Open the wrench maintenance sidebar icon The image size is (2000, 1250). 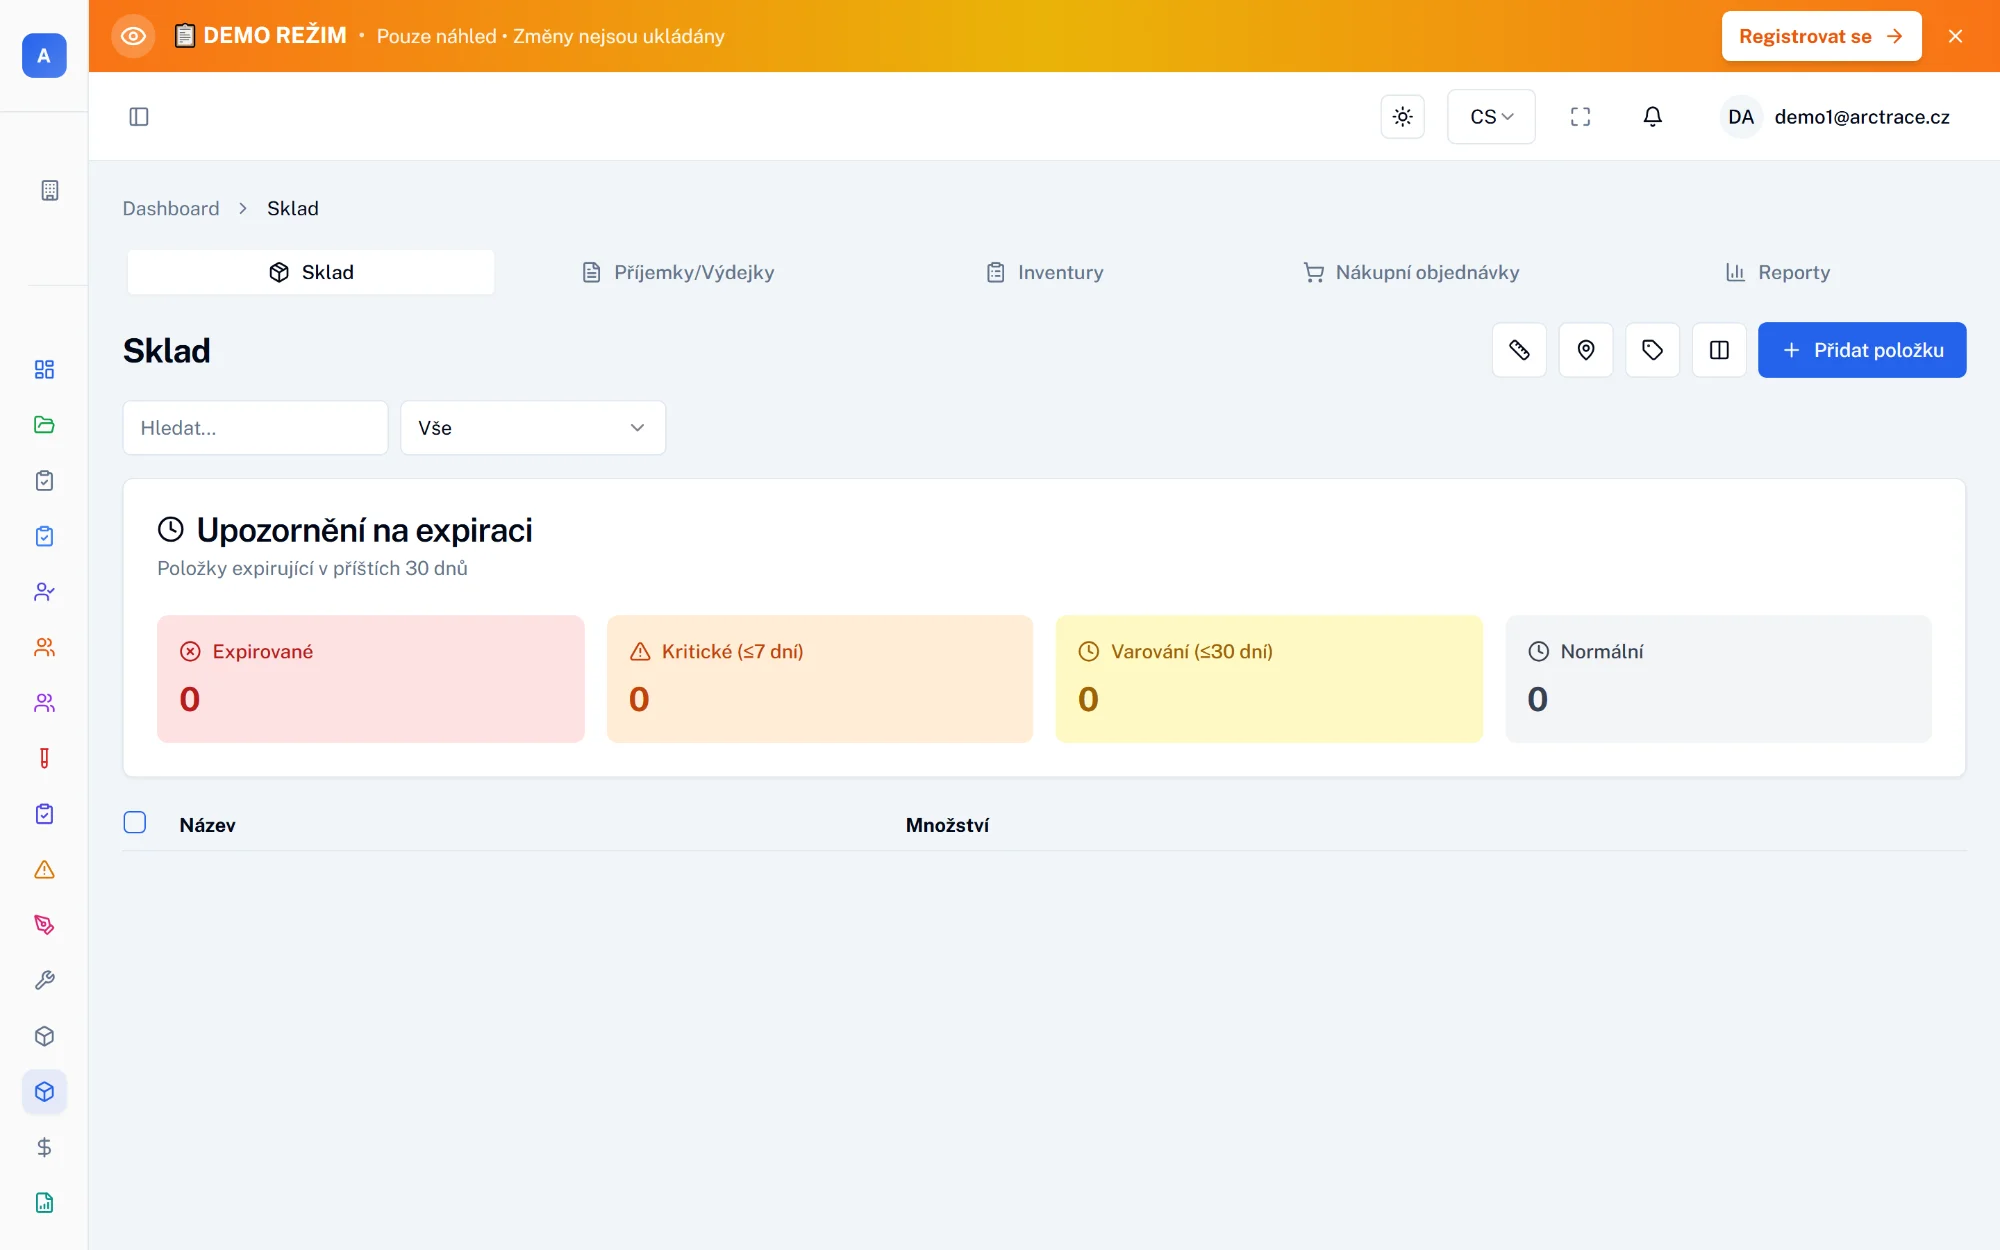[x=44, y=980]
